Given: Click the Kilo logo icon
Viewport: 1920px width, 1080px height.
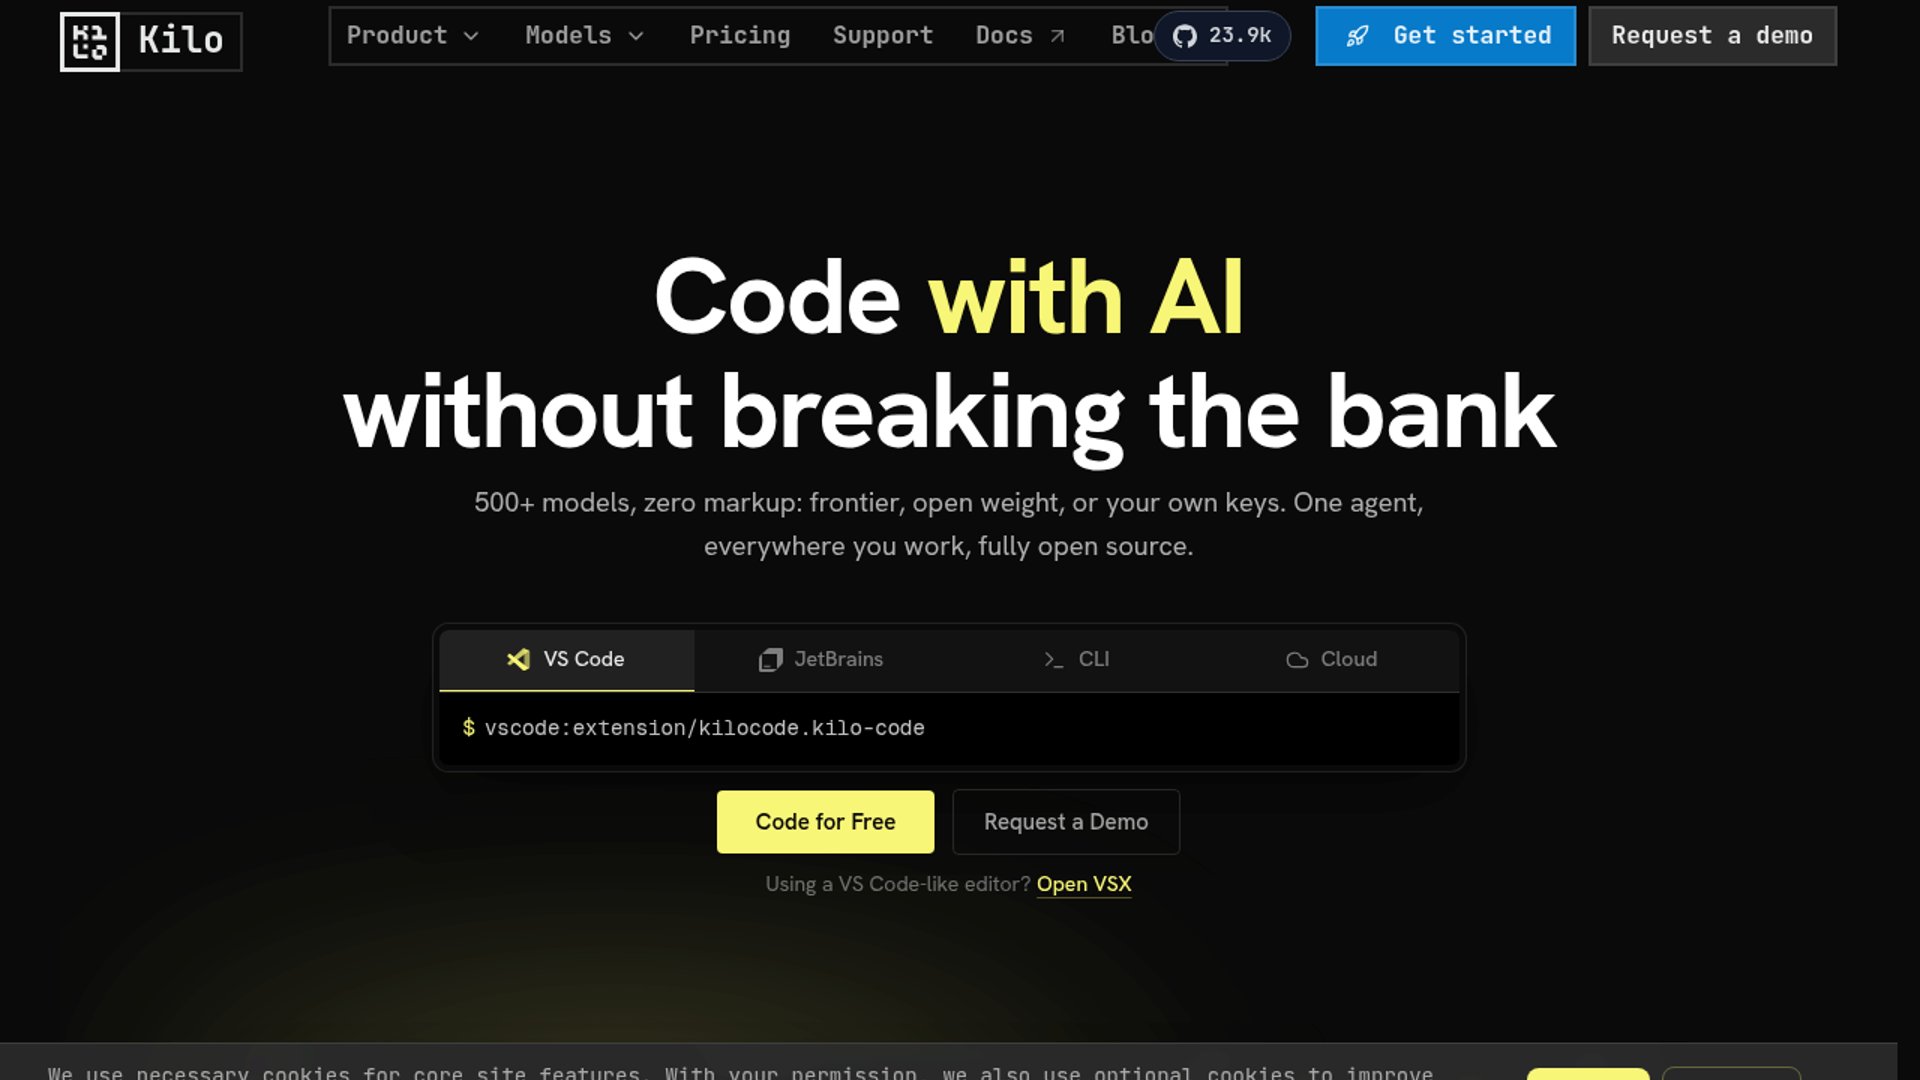Looking at the screenshot, I should (90, 42).
